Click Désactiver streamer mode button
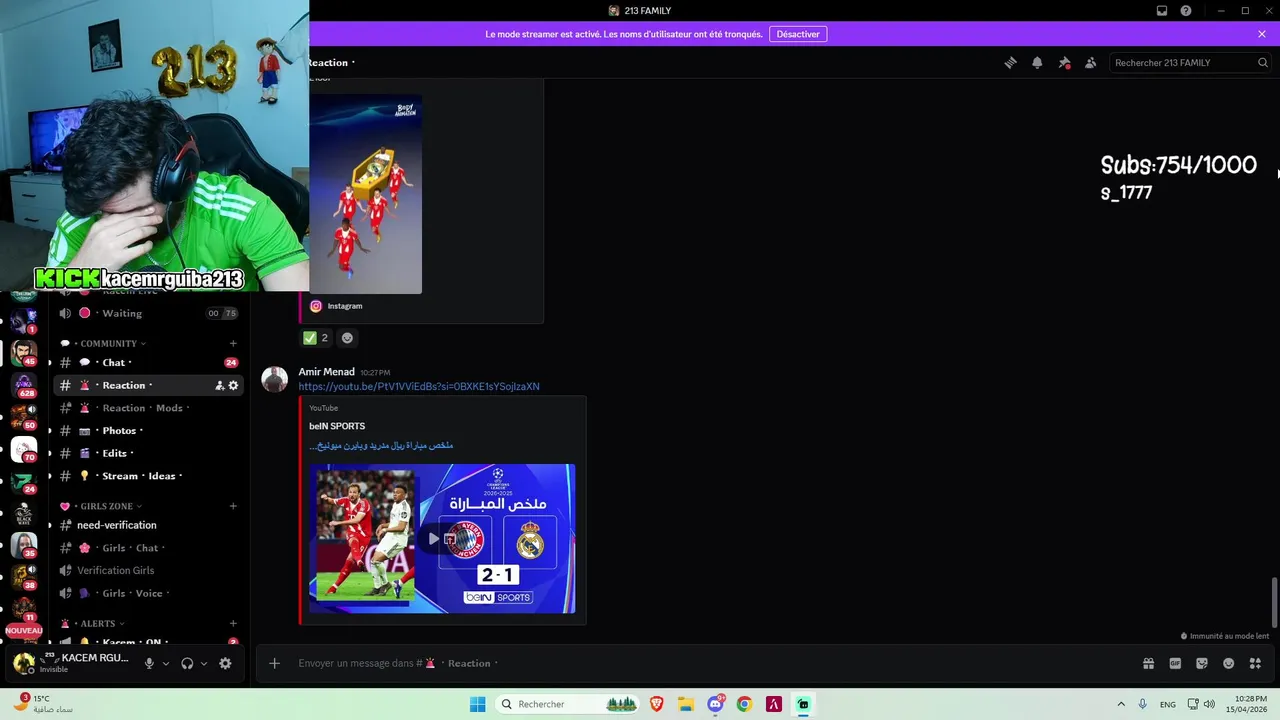Viewport: 1280px width, 720px height. [798, 34]
